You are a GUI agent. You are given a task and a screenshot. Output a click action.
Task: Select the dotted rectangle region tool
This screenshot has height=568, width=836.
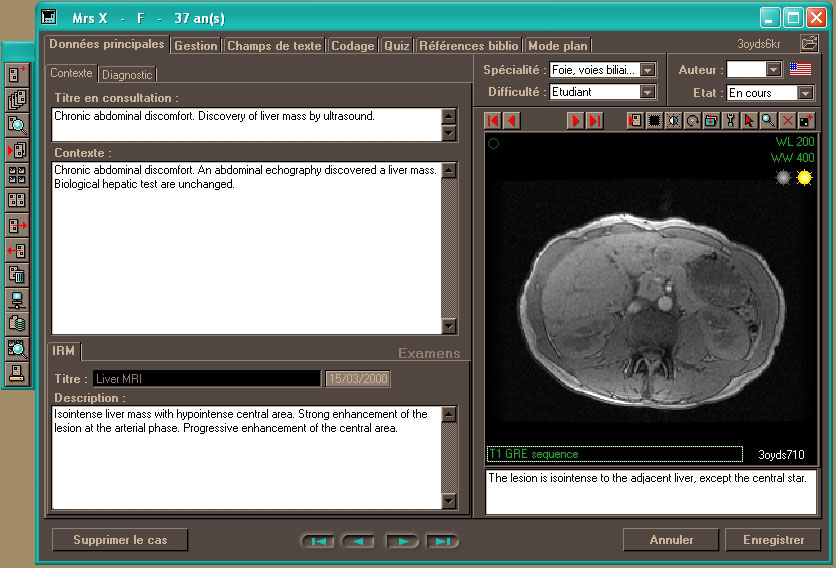point(654,121)
